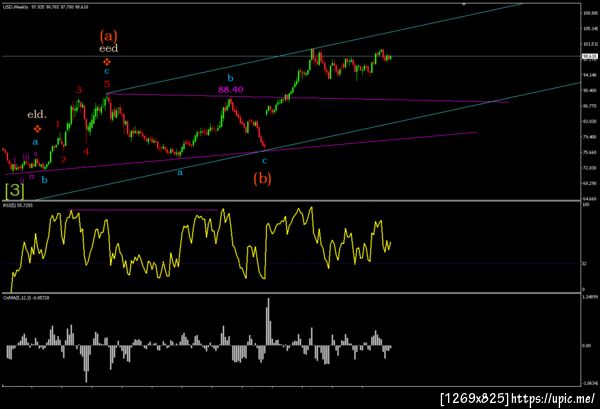Select the blue "c" under the "eed" diamond

(107, 72)
